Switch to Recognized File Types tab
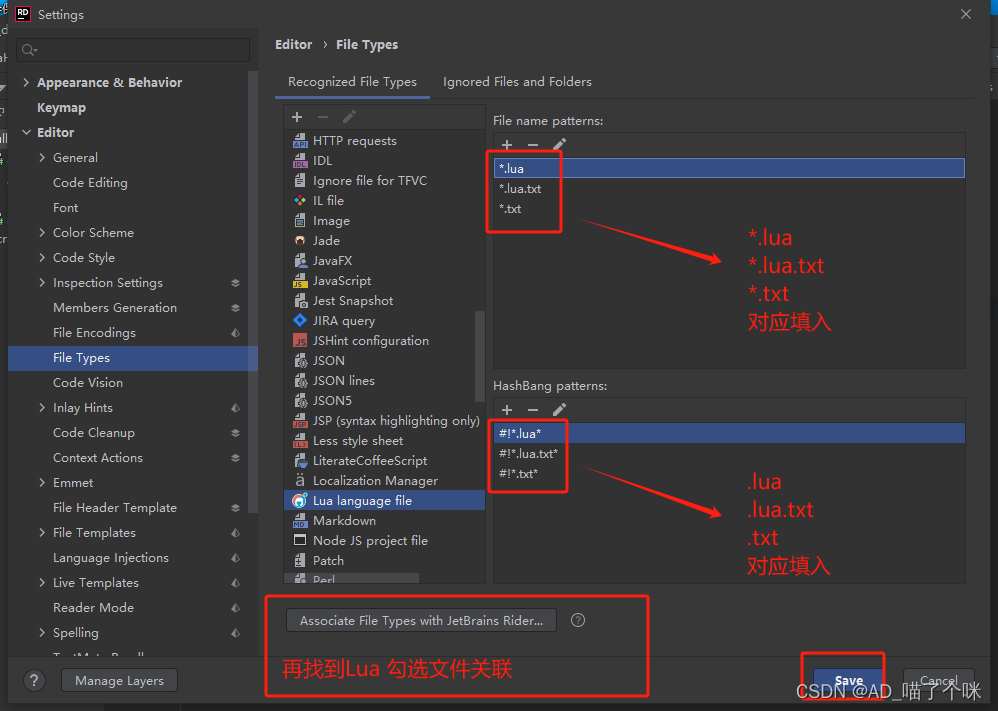This screenshot has height=711, width=998. (352, 81)
